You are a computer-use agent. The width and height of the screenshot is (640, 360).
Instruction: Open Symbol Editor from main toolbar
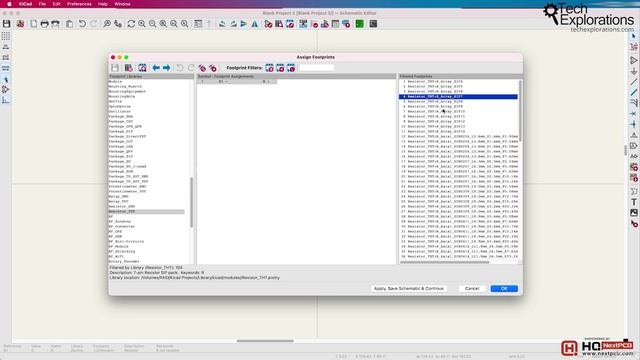(x=268, y=24)
